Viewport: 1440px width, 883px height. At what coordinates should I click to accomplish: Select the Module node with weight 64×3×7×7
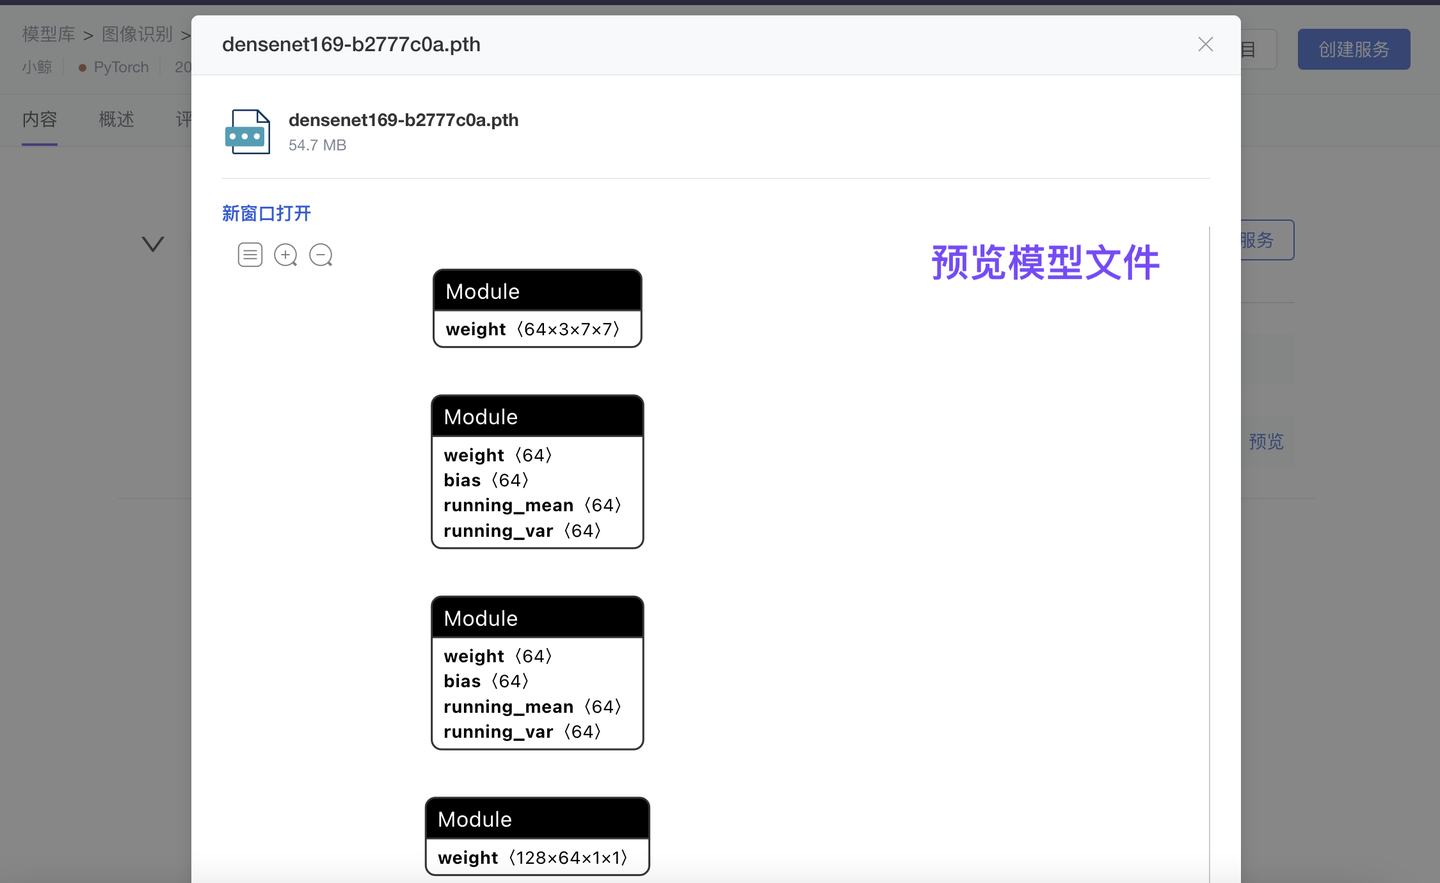click(537, 308)
